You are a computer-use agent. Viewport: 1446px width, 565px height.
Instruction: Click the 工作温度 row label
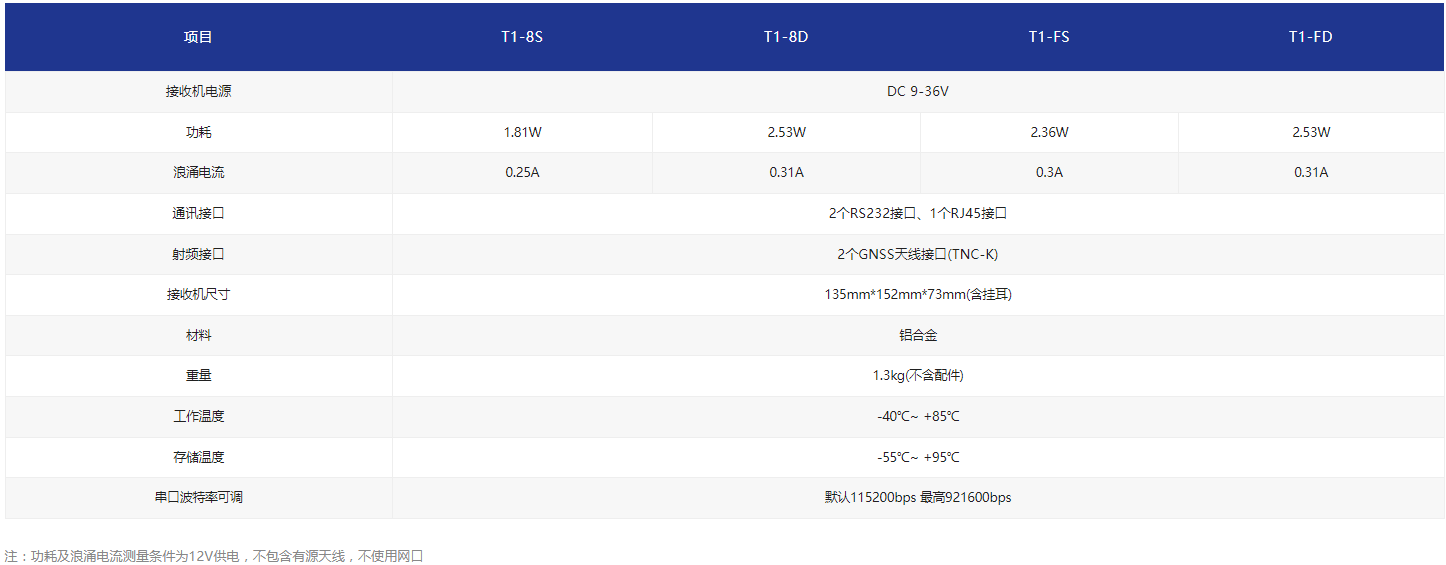198,416
